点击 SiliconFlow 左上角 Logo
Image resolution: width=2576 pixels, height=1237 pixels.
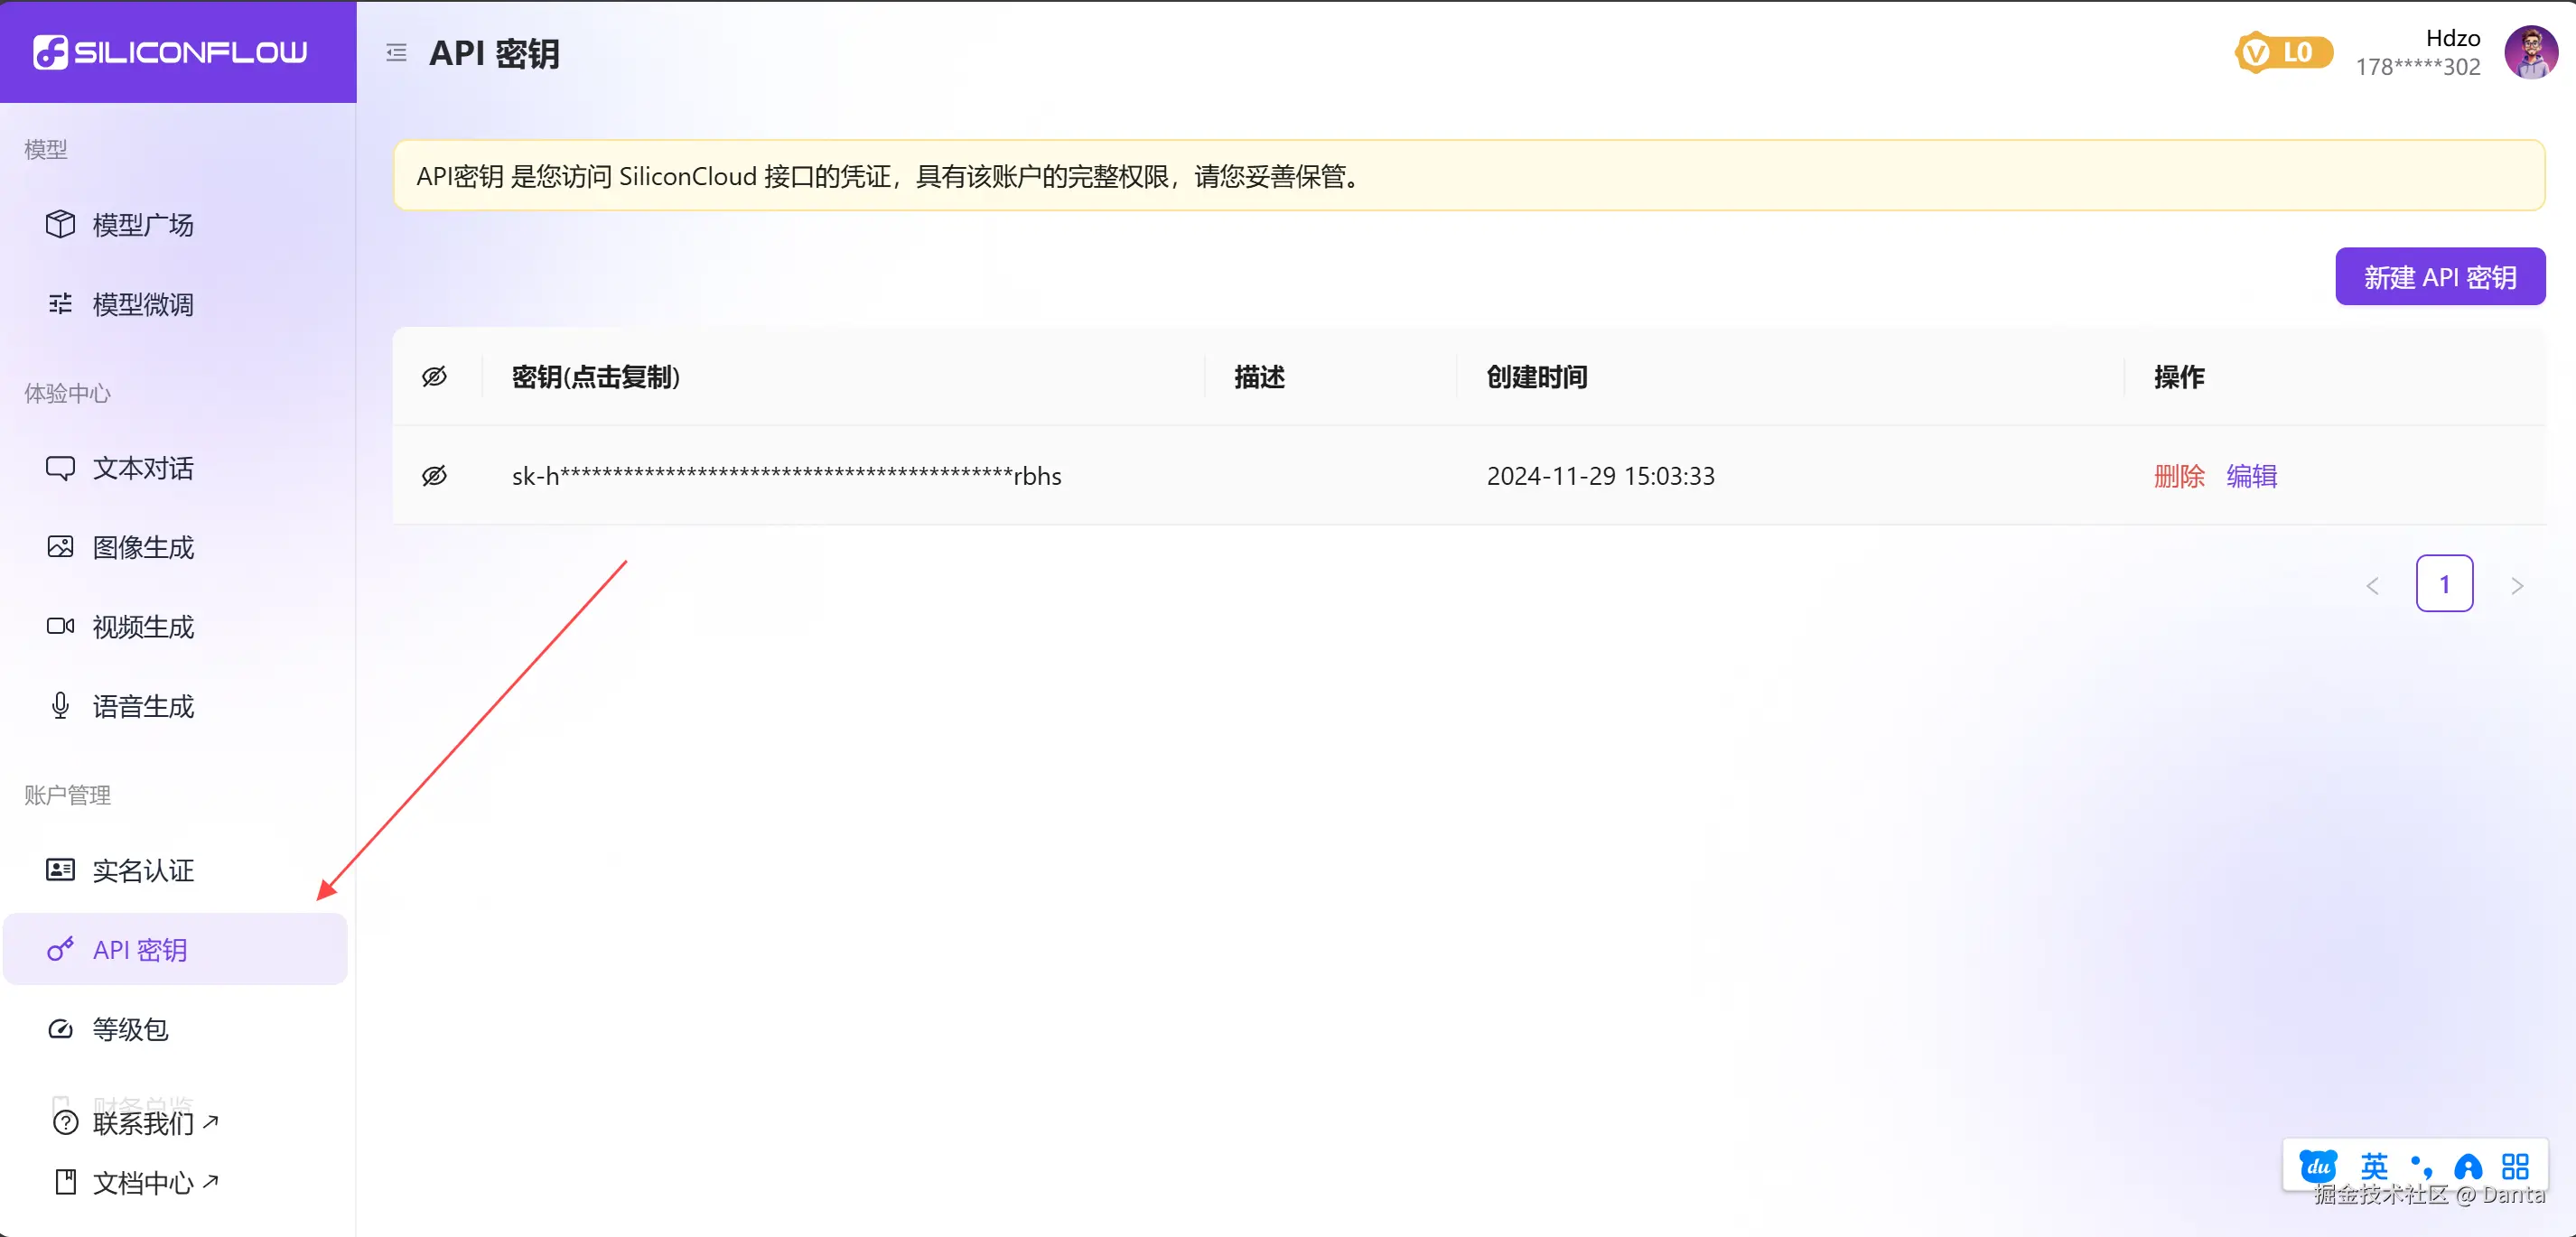[x=176, y=52]
